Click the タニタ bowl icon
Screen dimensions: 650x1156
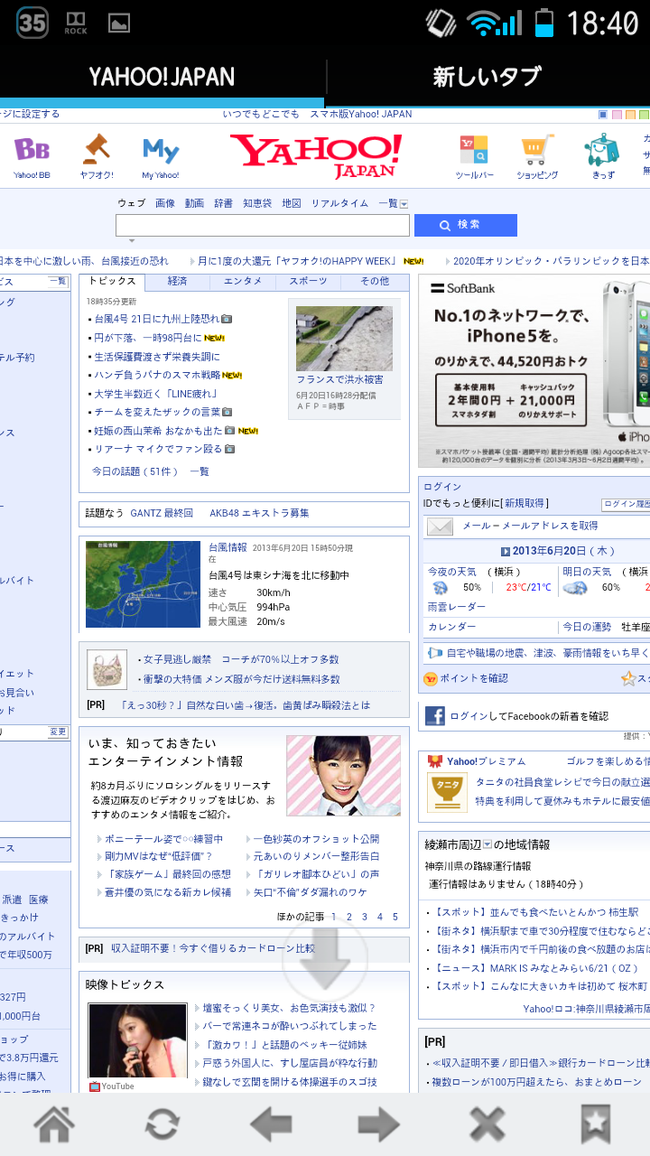pyautogui.click(x=447, y=792)
